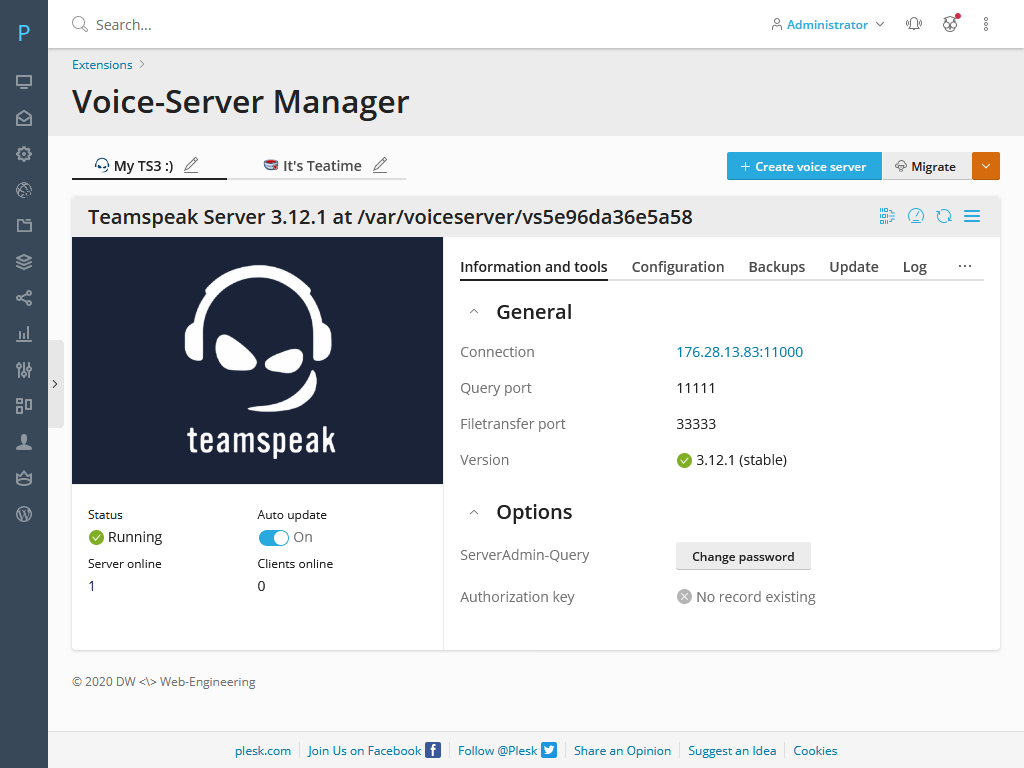Open the Administrator account dropdown

(827, 23)
